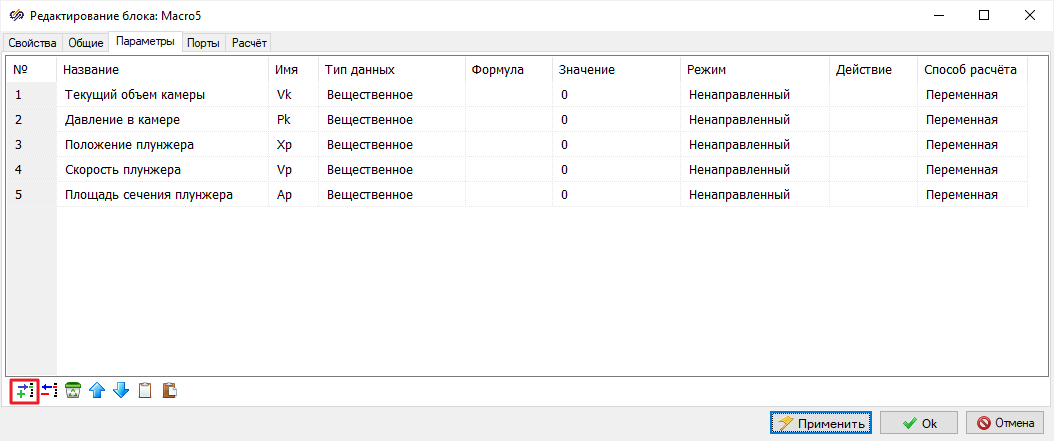The image size is (1054, 441).
Task: Click the Отмена button
Action: pos(1005,423)
